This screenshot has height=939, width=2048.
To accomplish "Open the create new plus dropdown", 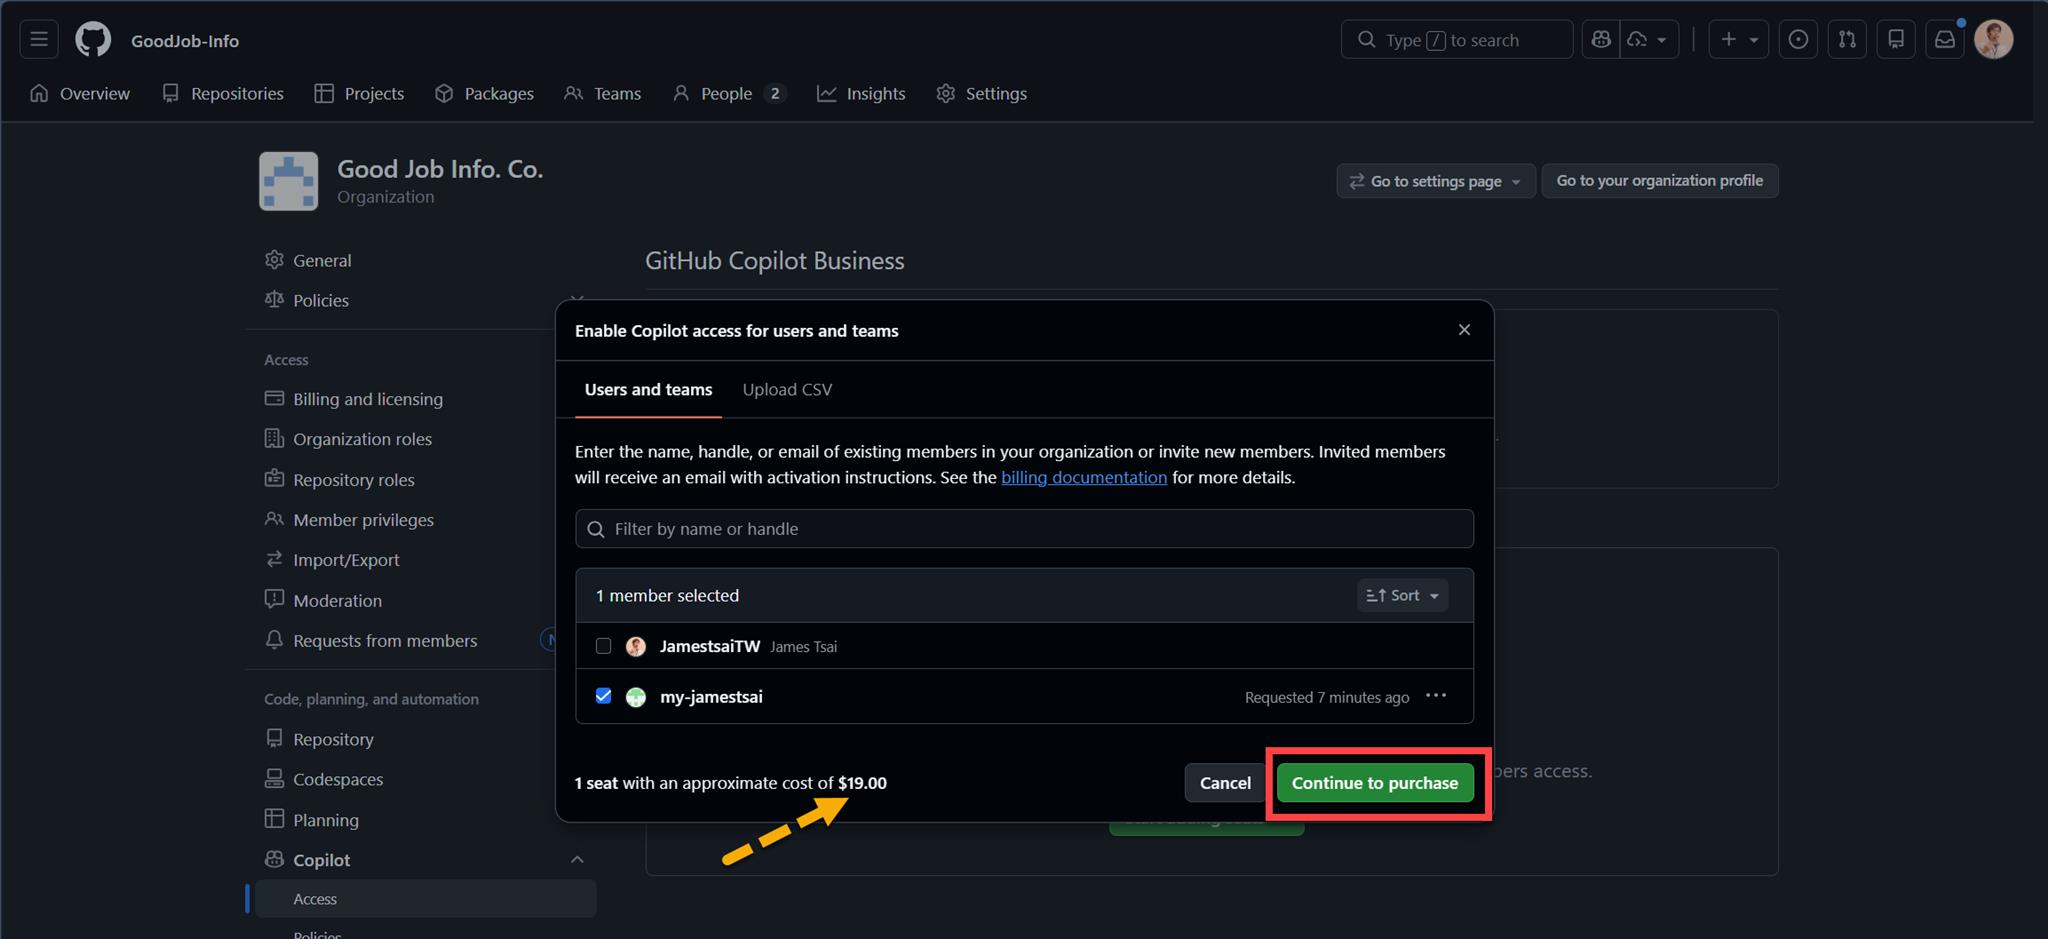I will coord(1738,40).
